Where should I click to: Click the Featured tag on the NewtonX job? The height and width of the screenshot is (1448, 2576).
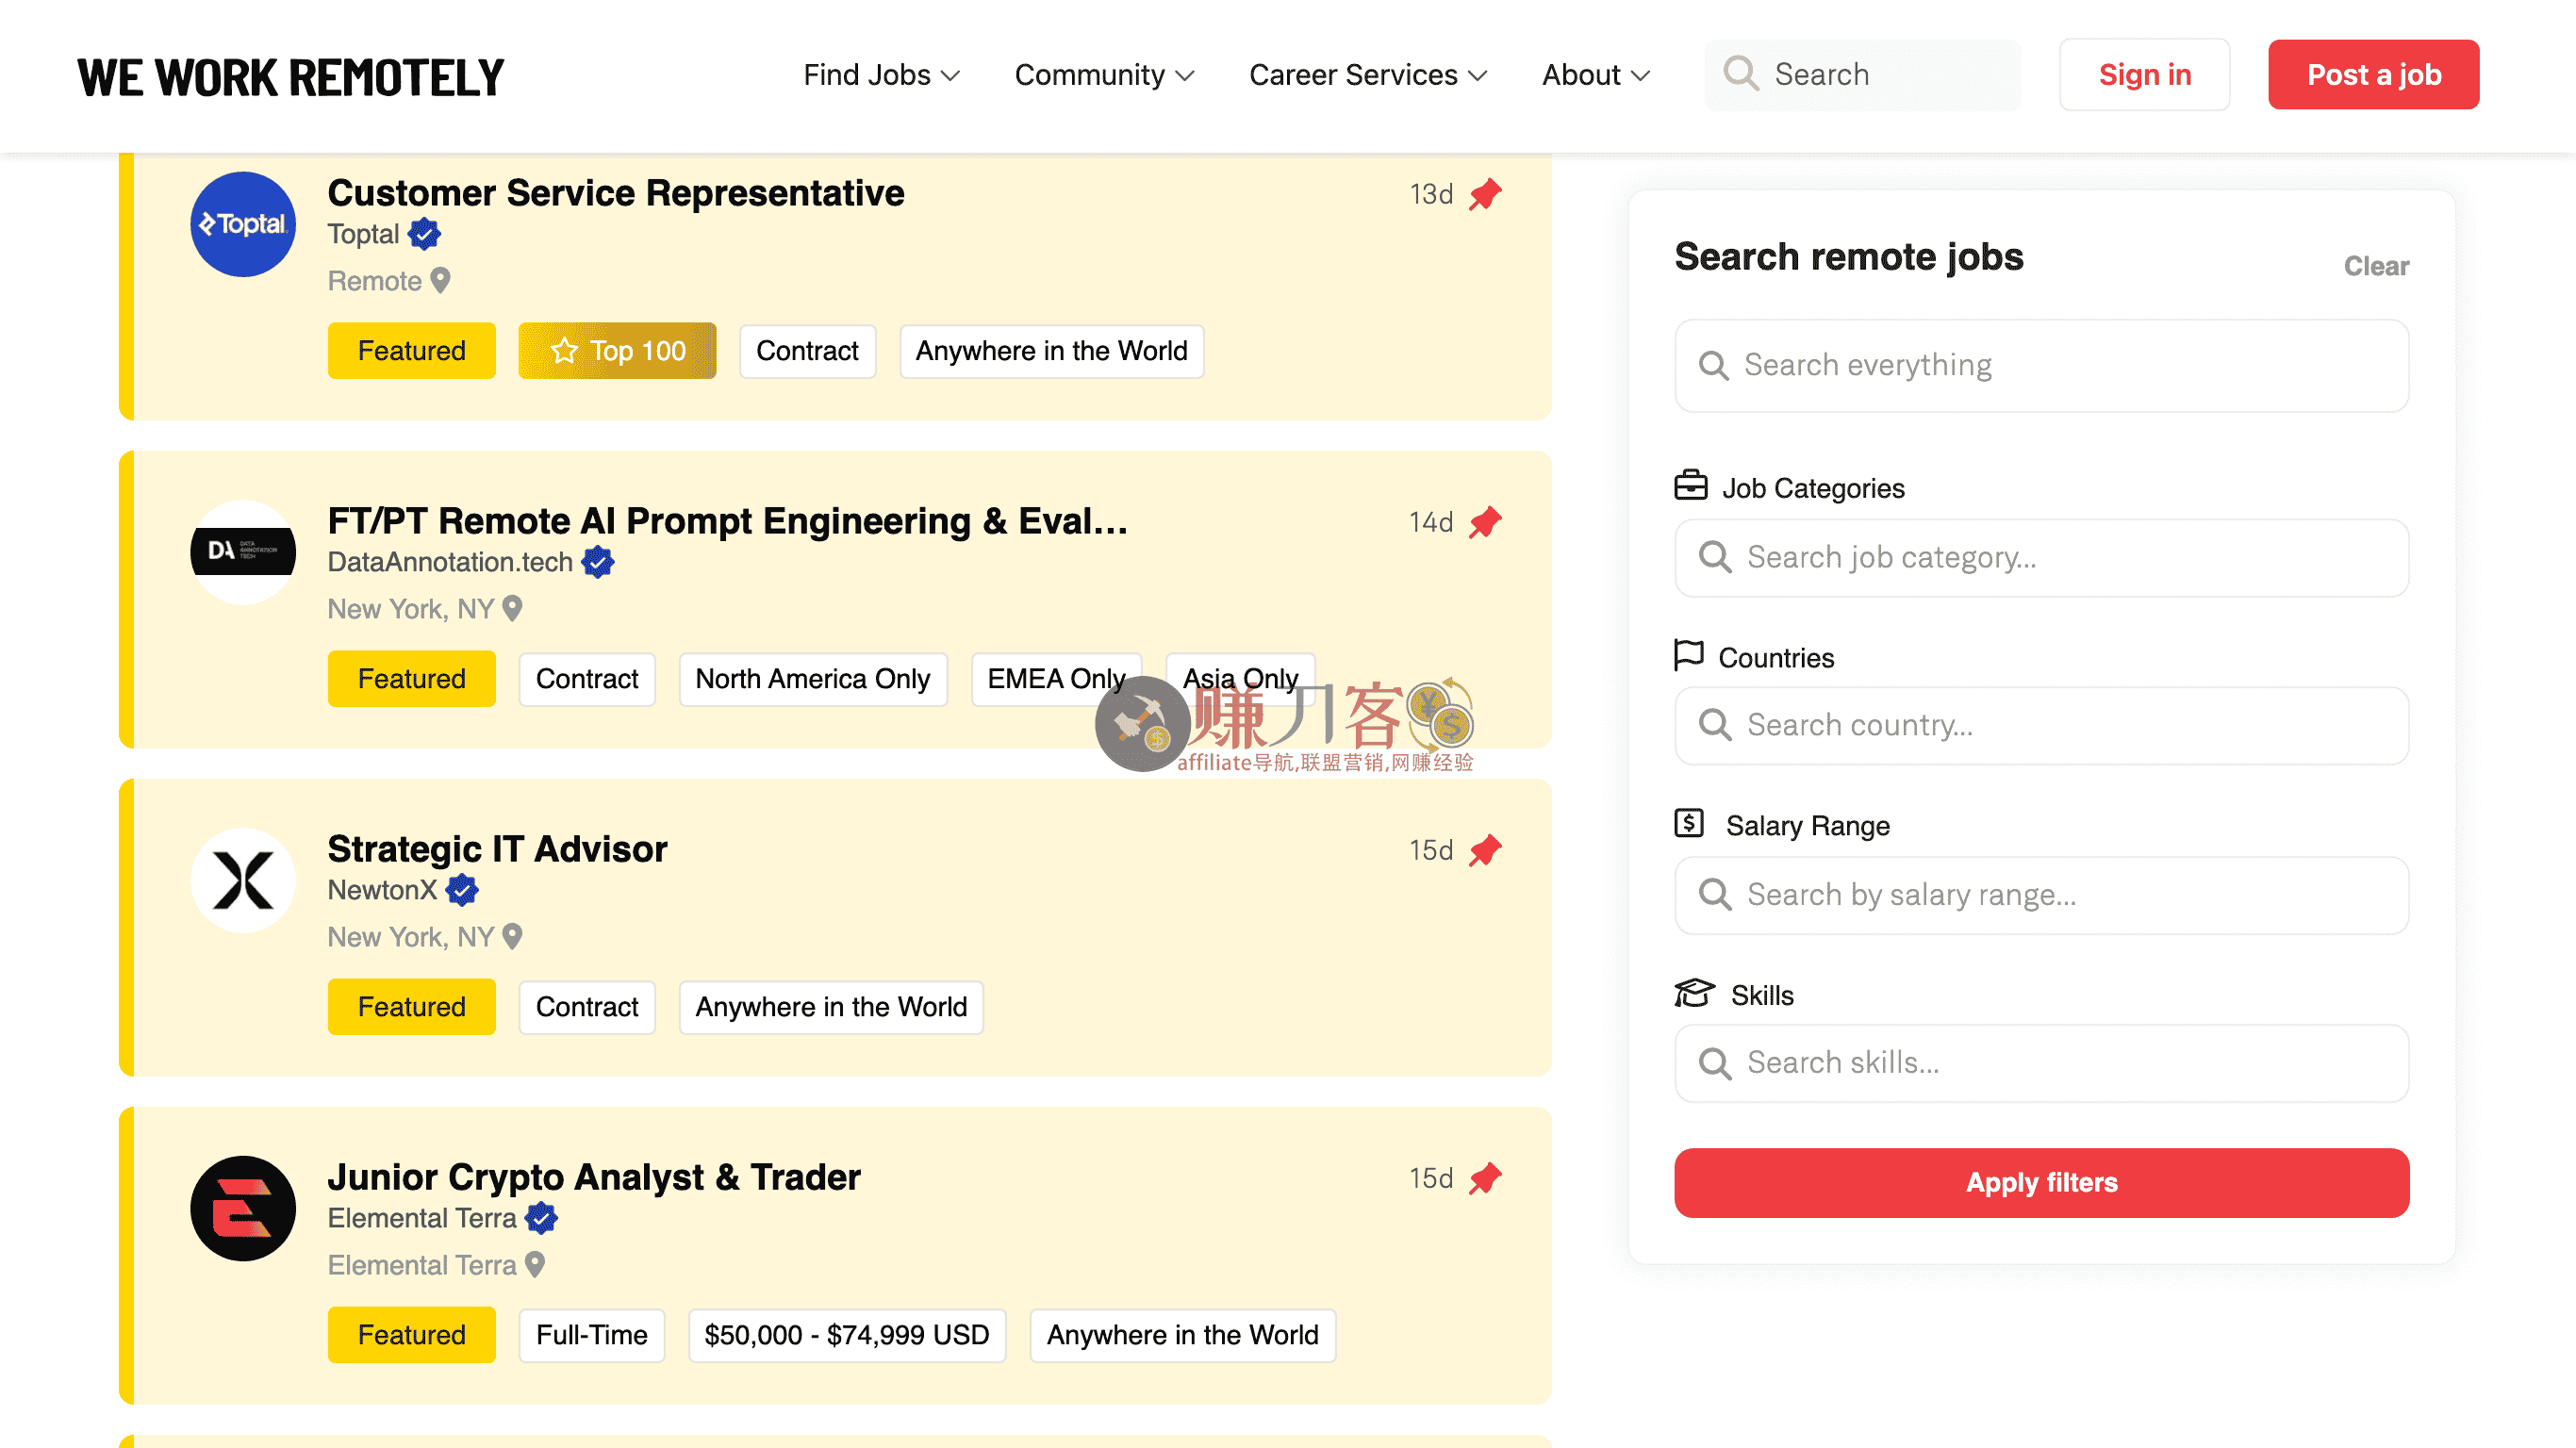(x=412, y=1007)
